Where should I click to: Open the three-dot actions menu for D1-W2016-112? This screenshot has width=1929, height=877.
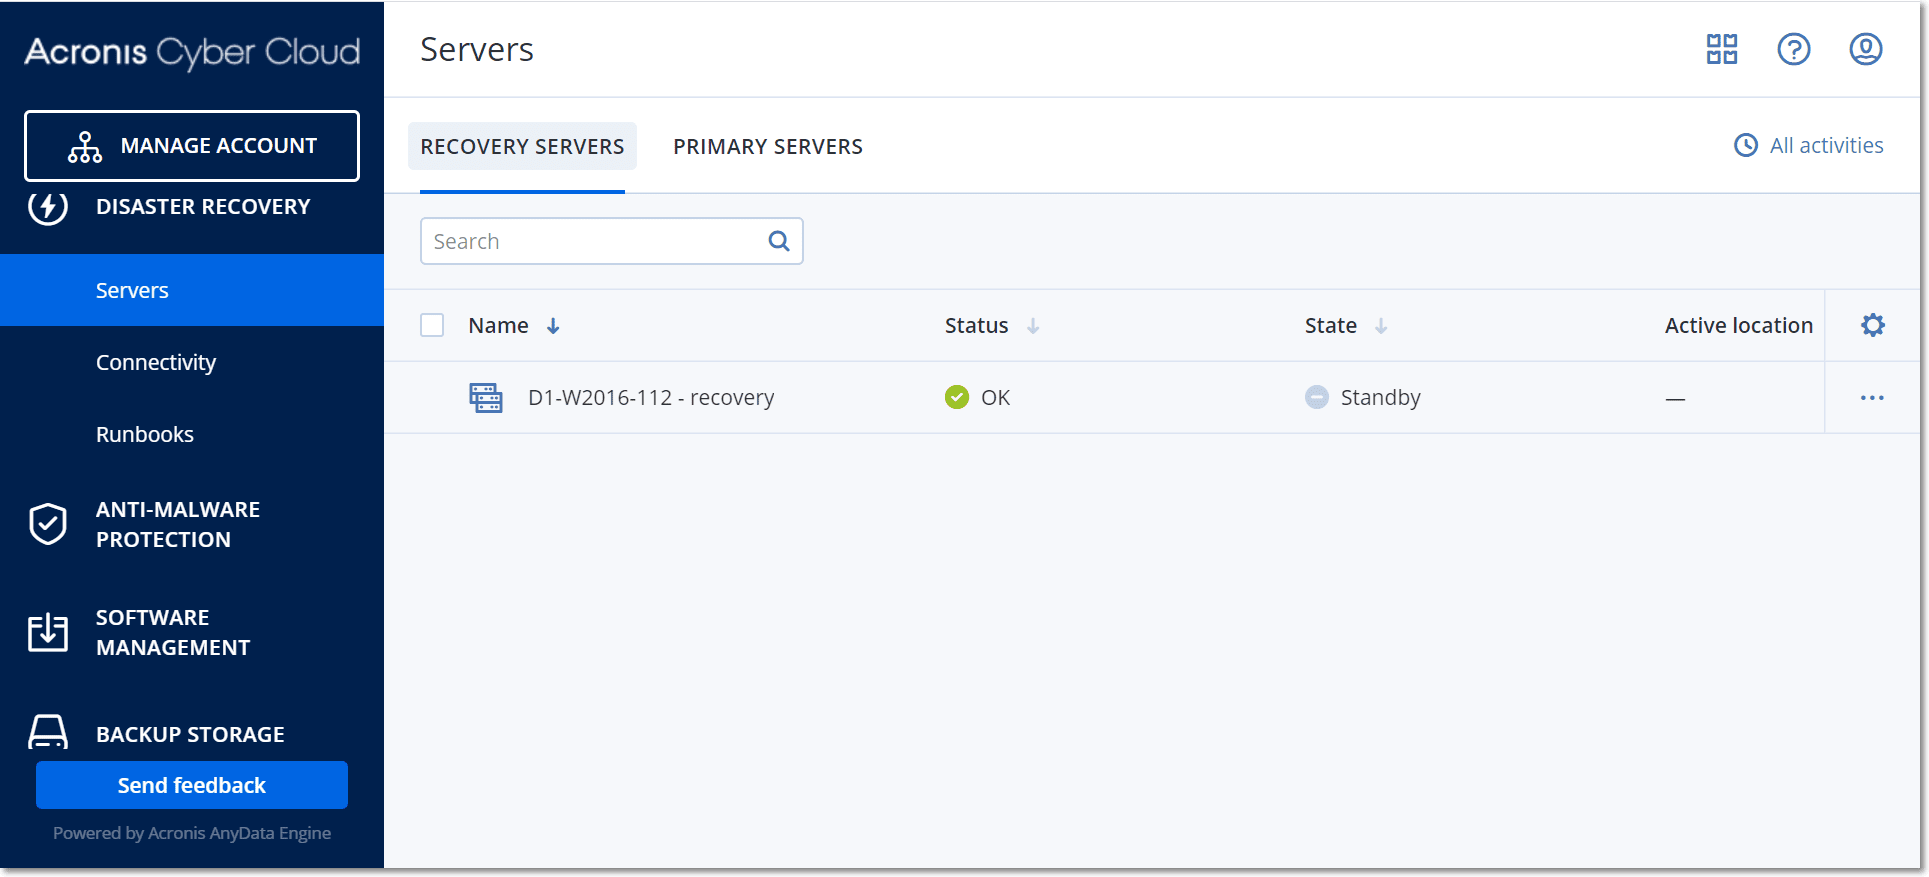tap(1872, 398)
